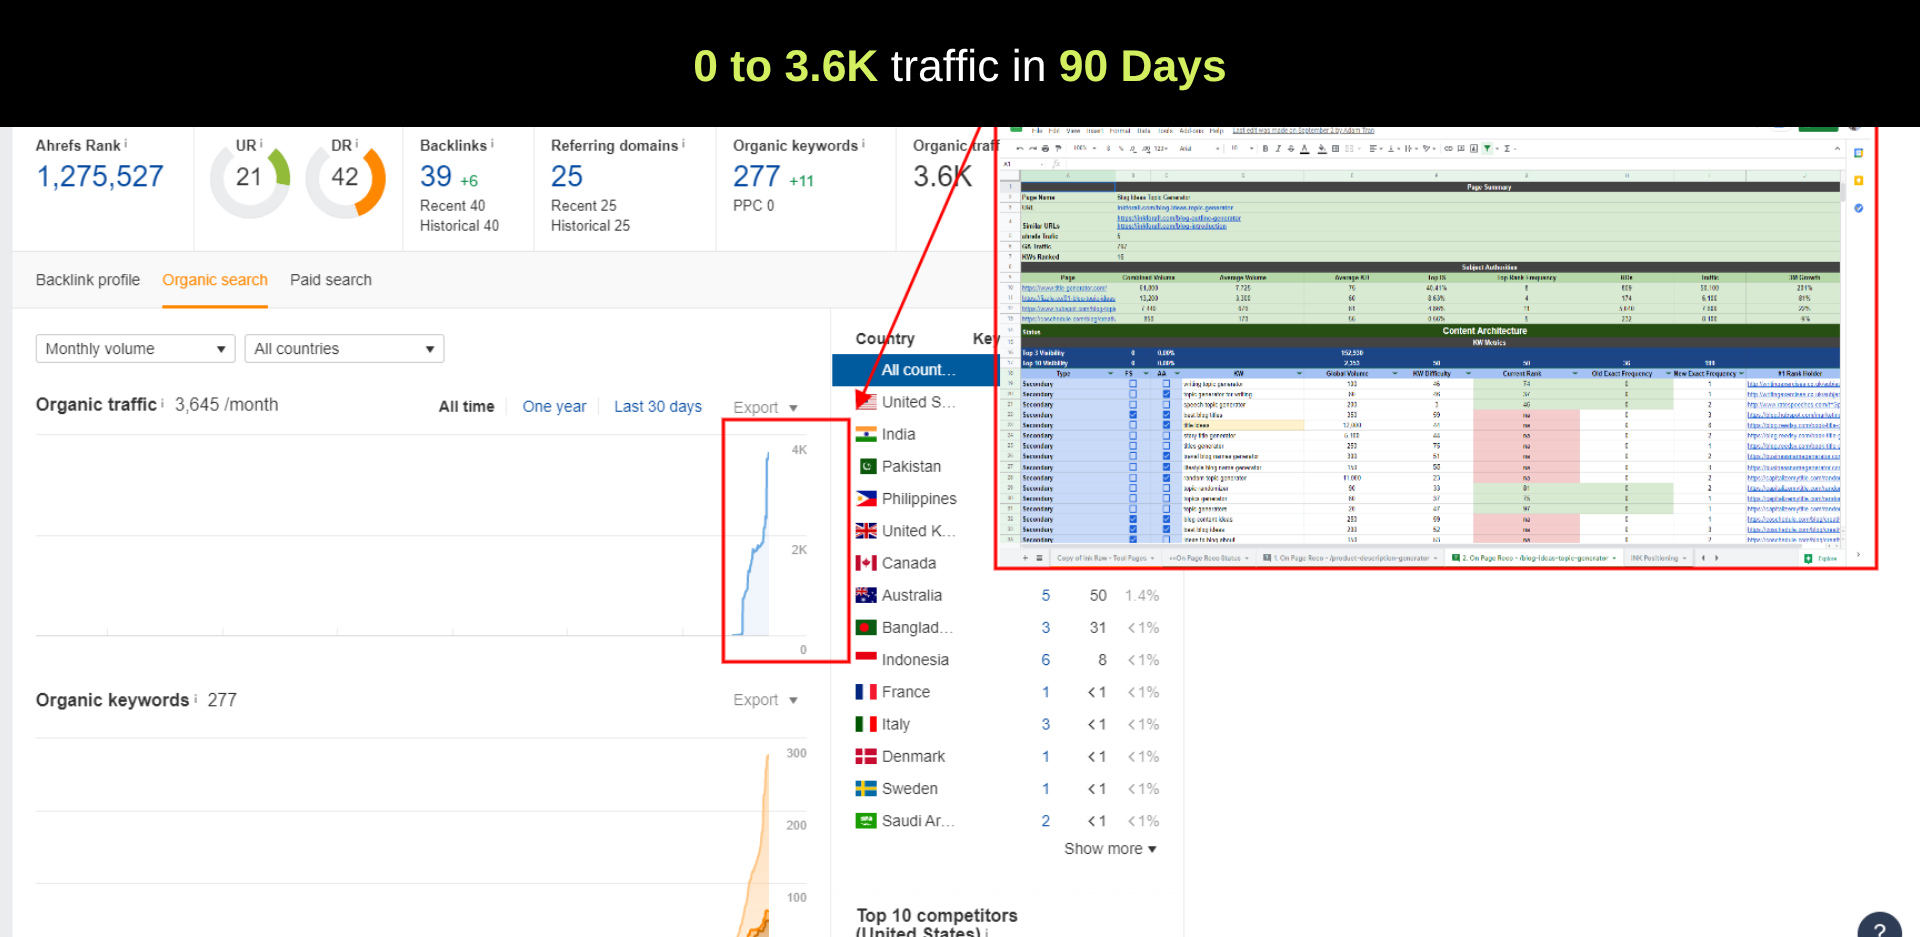This screenshot has height=937, width=1920.
Task: Click Canada flag icon
Action: [x=866, y=563]
